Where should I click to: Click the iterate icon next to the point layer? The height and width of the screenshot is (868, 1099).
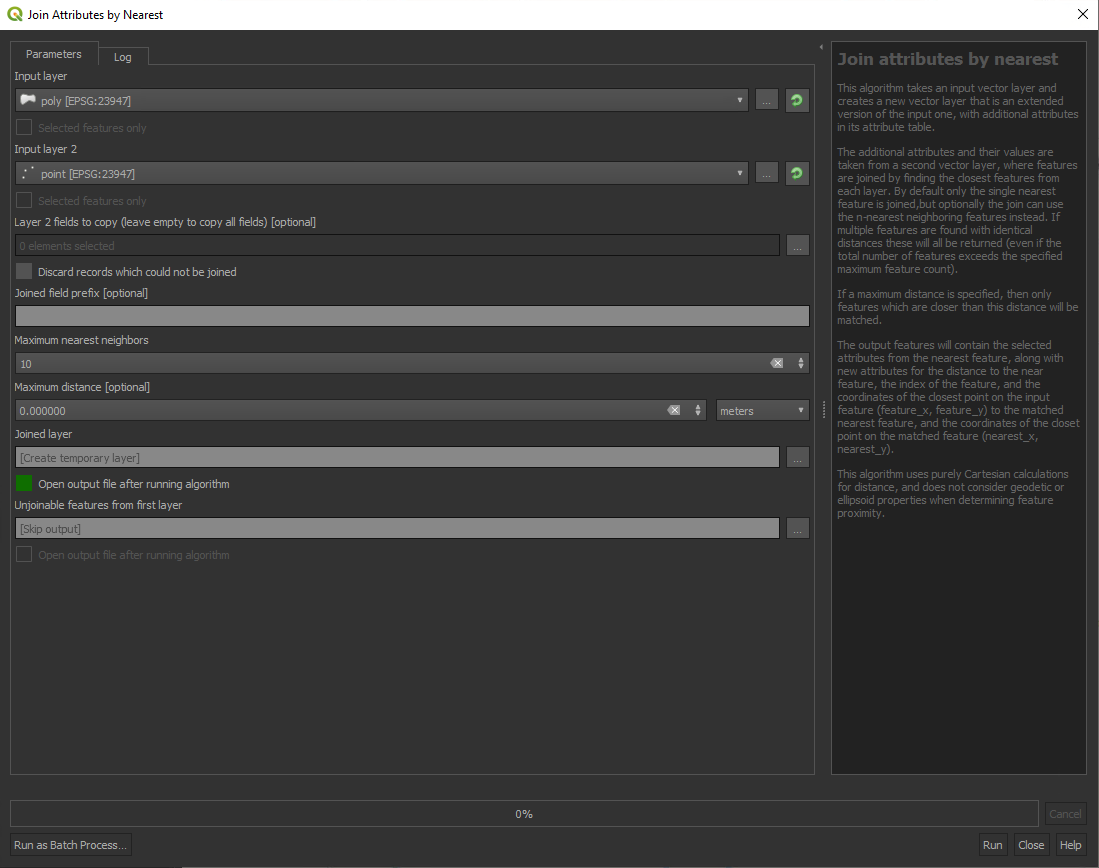click(x=796, y=173)
